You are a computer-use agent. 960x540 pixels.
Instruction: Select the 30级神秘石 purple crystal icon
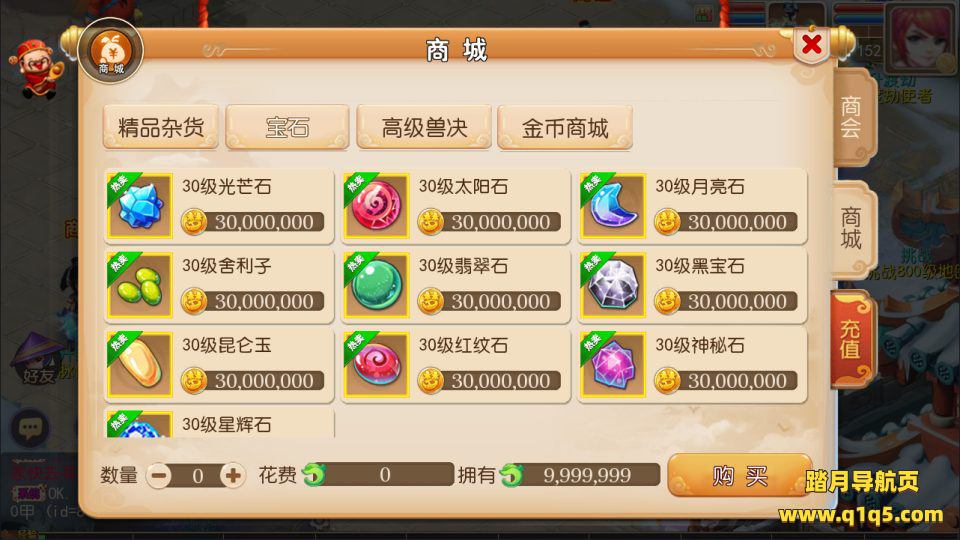(x=613, y=365)
